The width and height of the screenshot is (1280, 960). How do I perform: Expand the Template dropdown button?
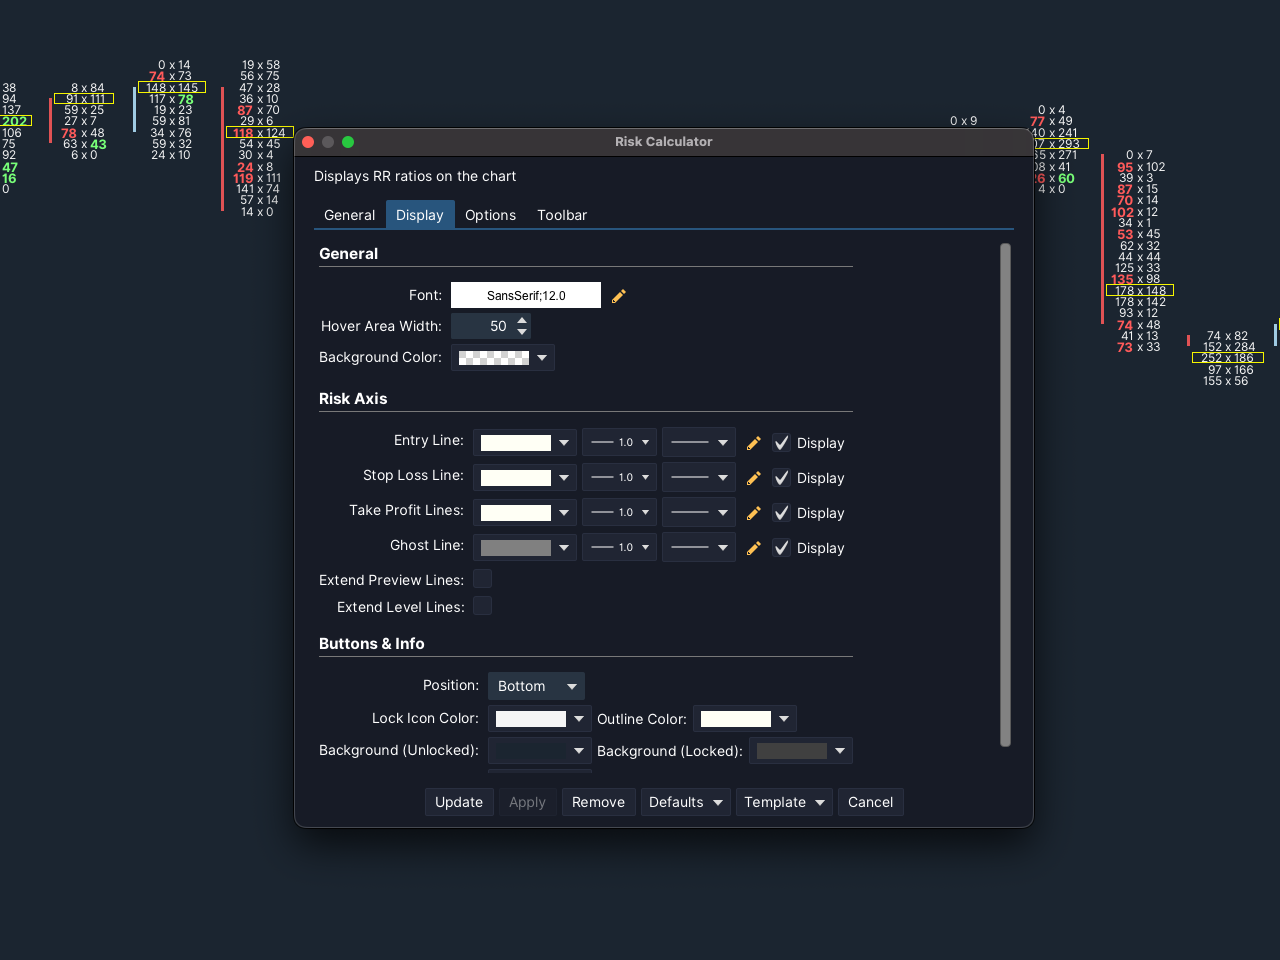pos(784,802)
